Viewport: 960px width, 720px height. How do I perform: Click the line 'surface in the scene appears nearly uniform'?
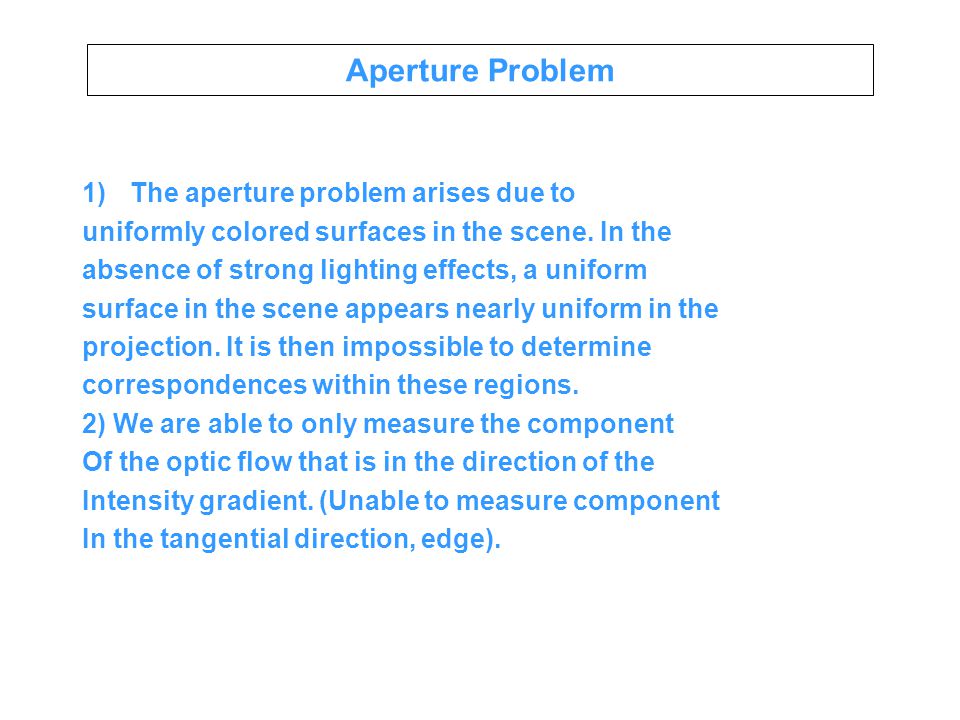pos(400,309)
